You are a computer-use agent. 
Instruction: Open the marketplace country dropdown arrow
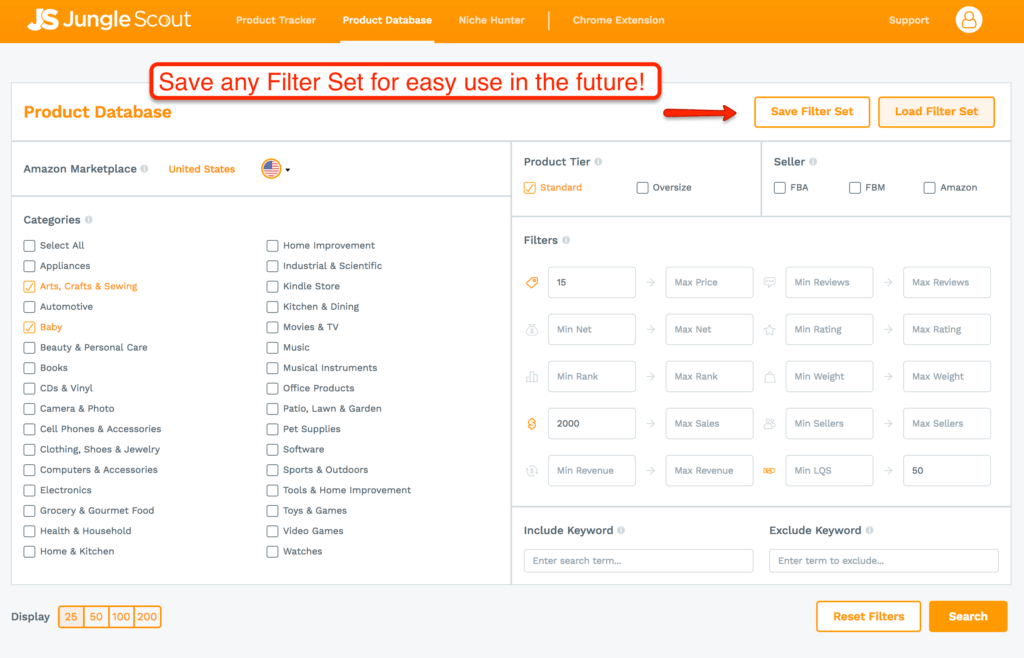[287, 170]
